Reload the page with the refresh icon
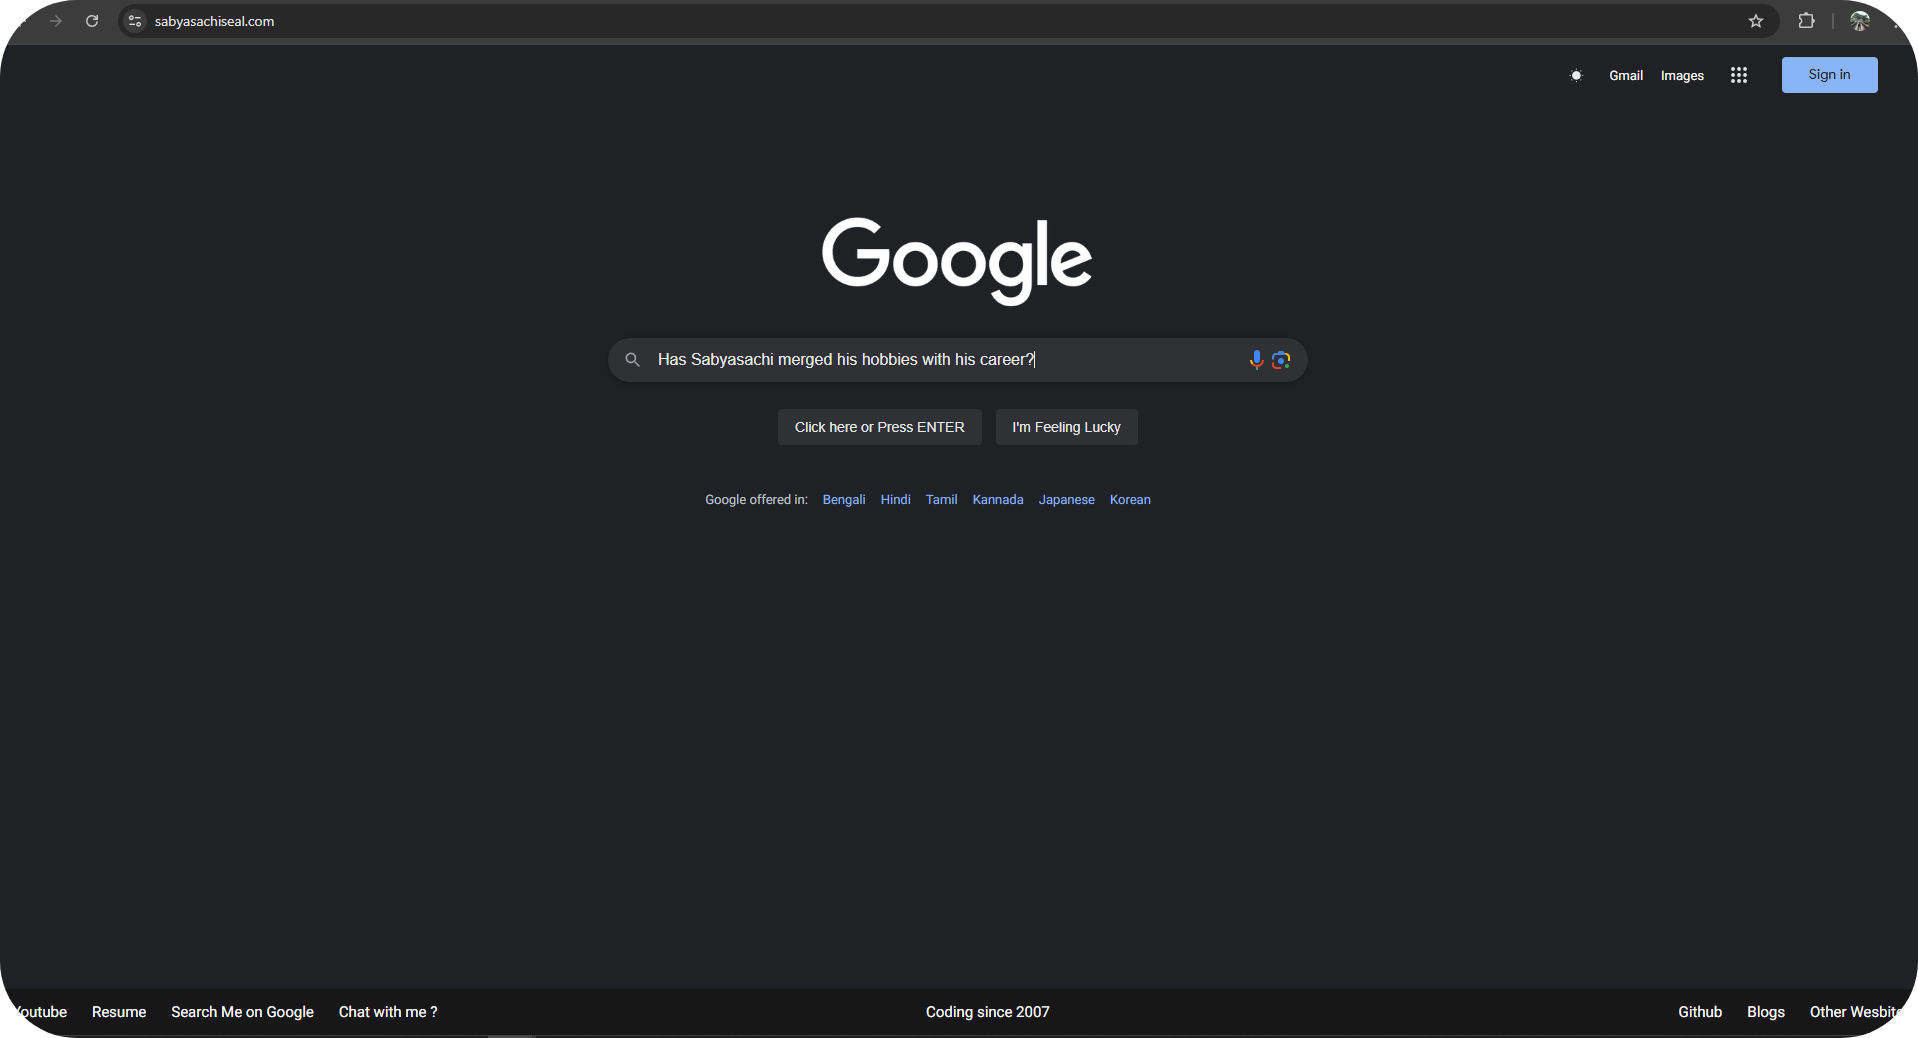The width and height of the screenshot is (1918, 1038). coord(92,21)
